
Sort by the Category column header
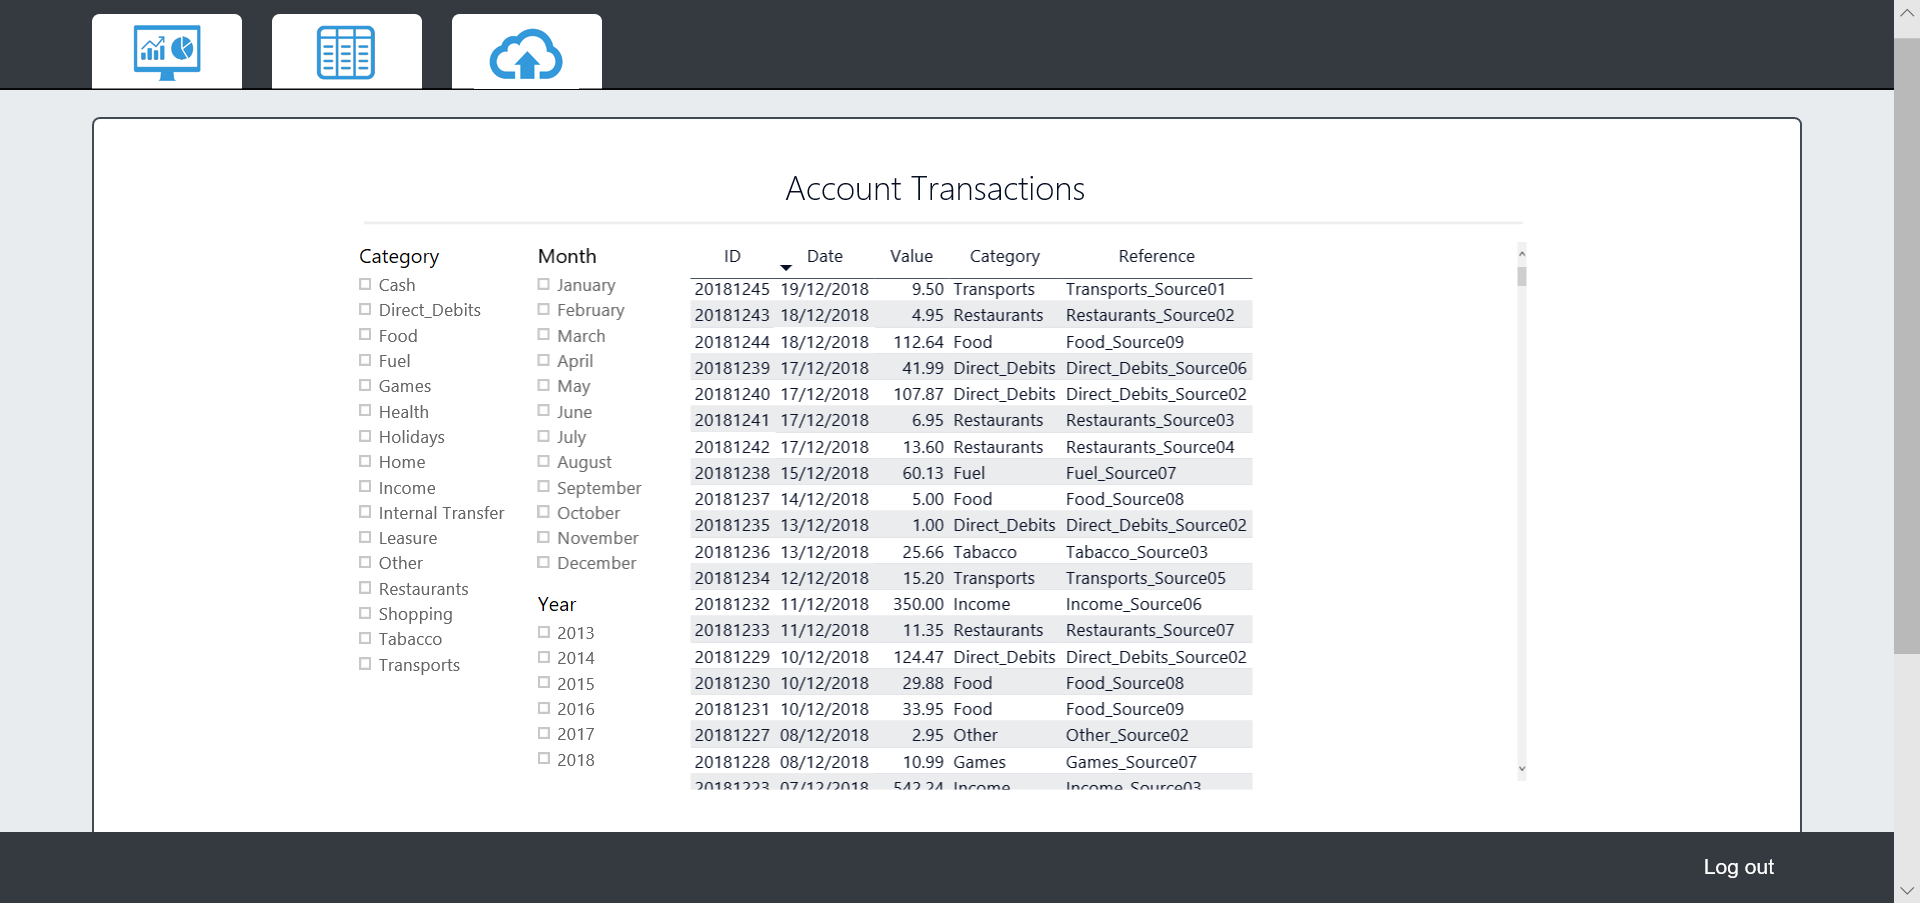1004,256
